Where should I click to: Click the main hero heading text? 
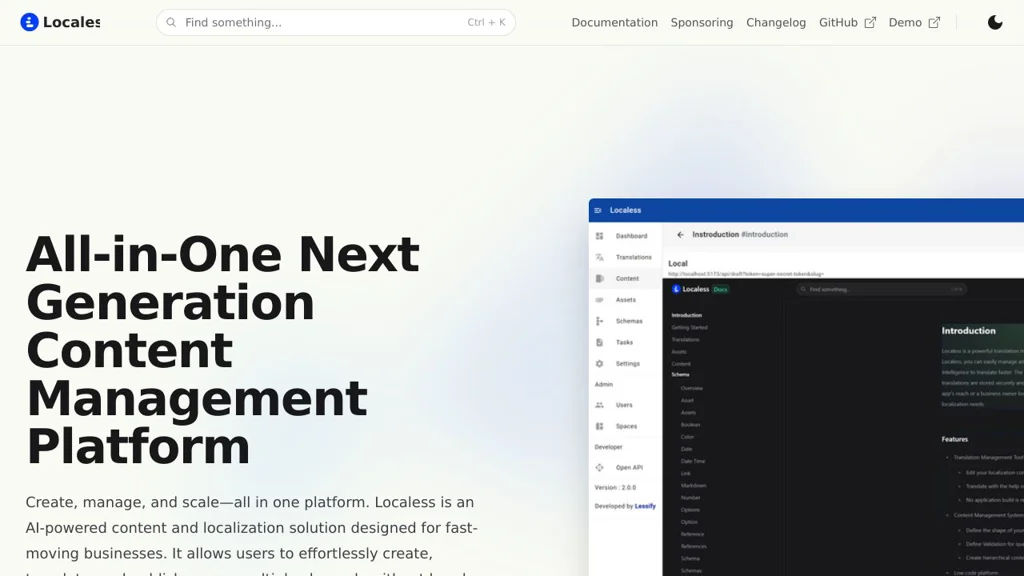(223, 350)
